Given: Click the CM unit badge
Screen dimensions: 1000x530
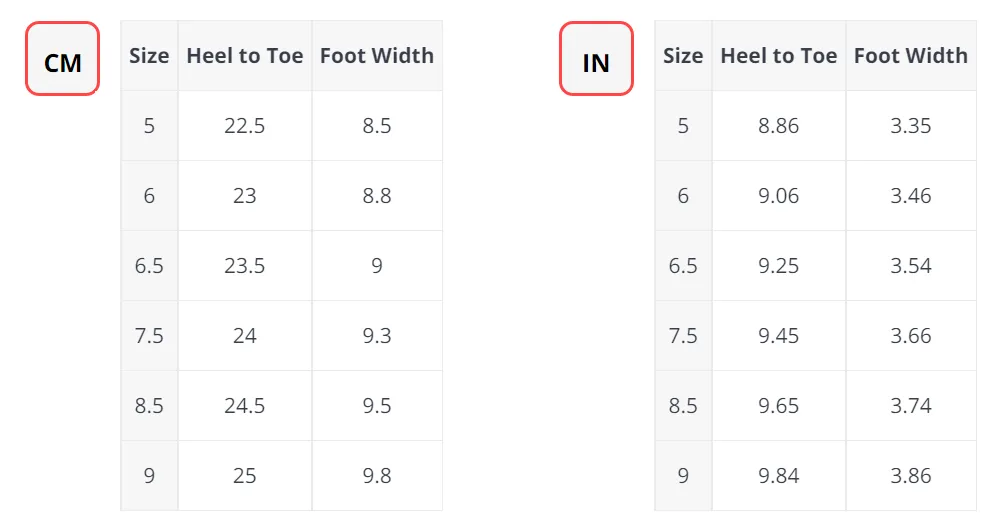Looking at the screenshot, I should tap(62, 59).
